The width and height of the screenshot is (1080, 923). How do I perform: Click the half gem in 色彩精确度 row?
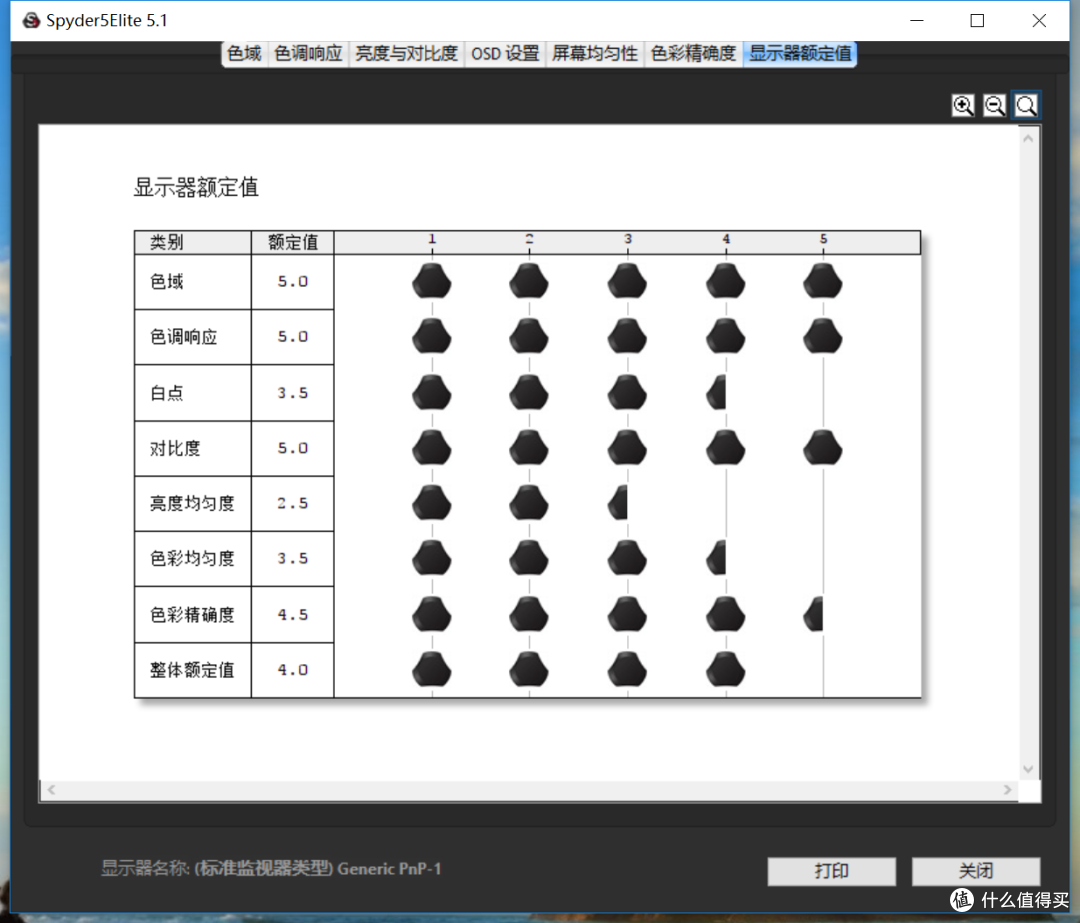point(813,614)
